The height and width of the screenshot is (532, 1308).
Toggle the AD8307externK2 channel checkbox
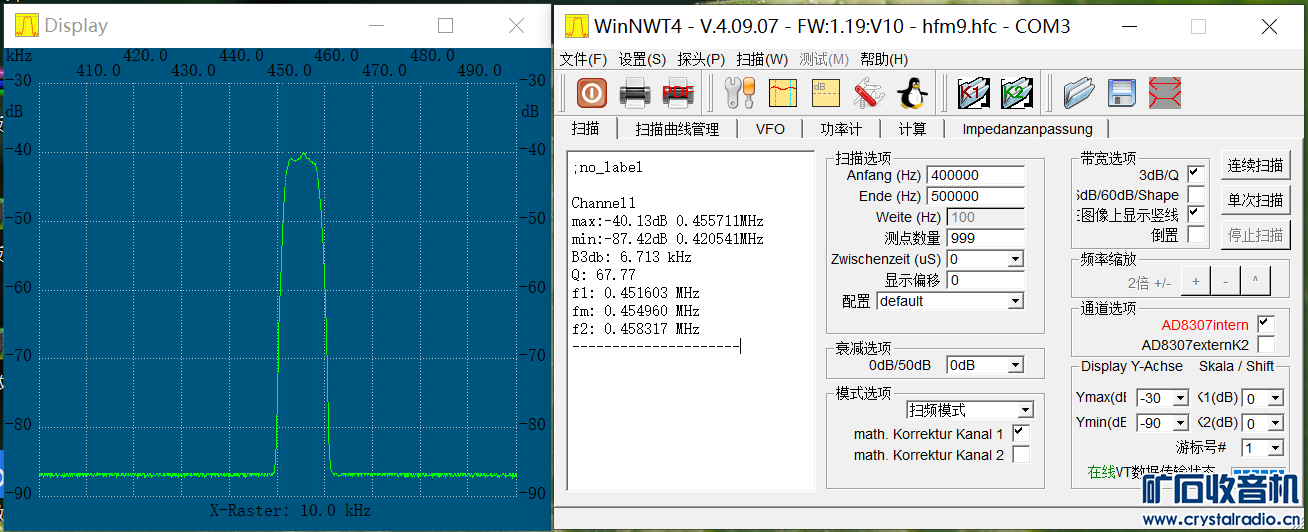(1265, 344)
